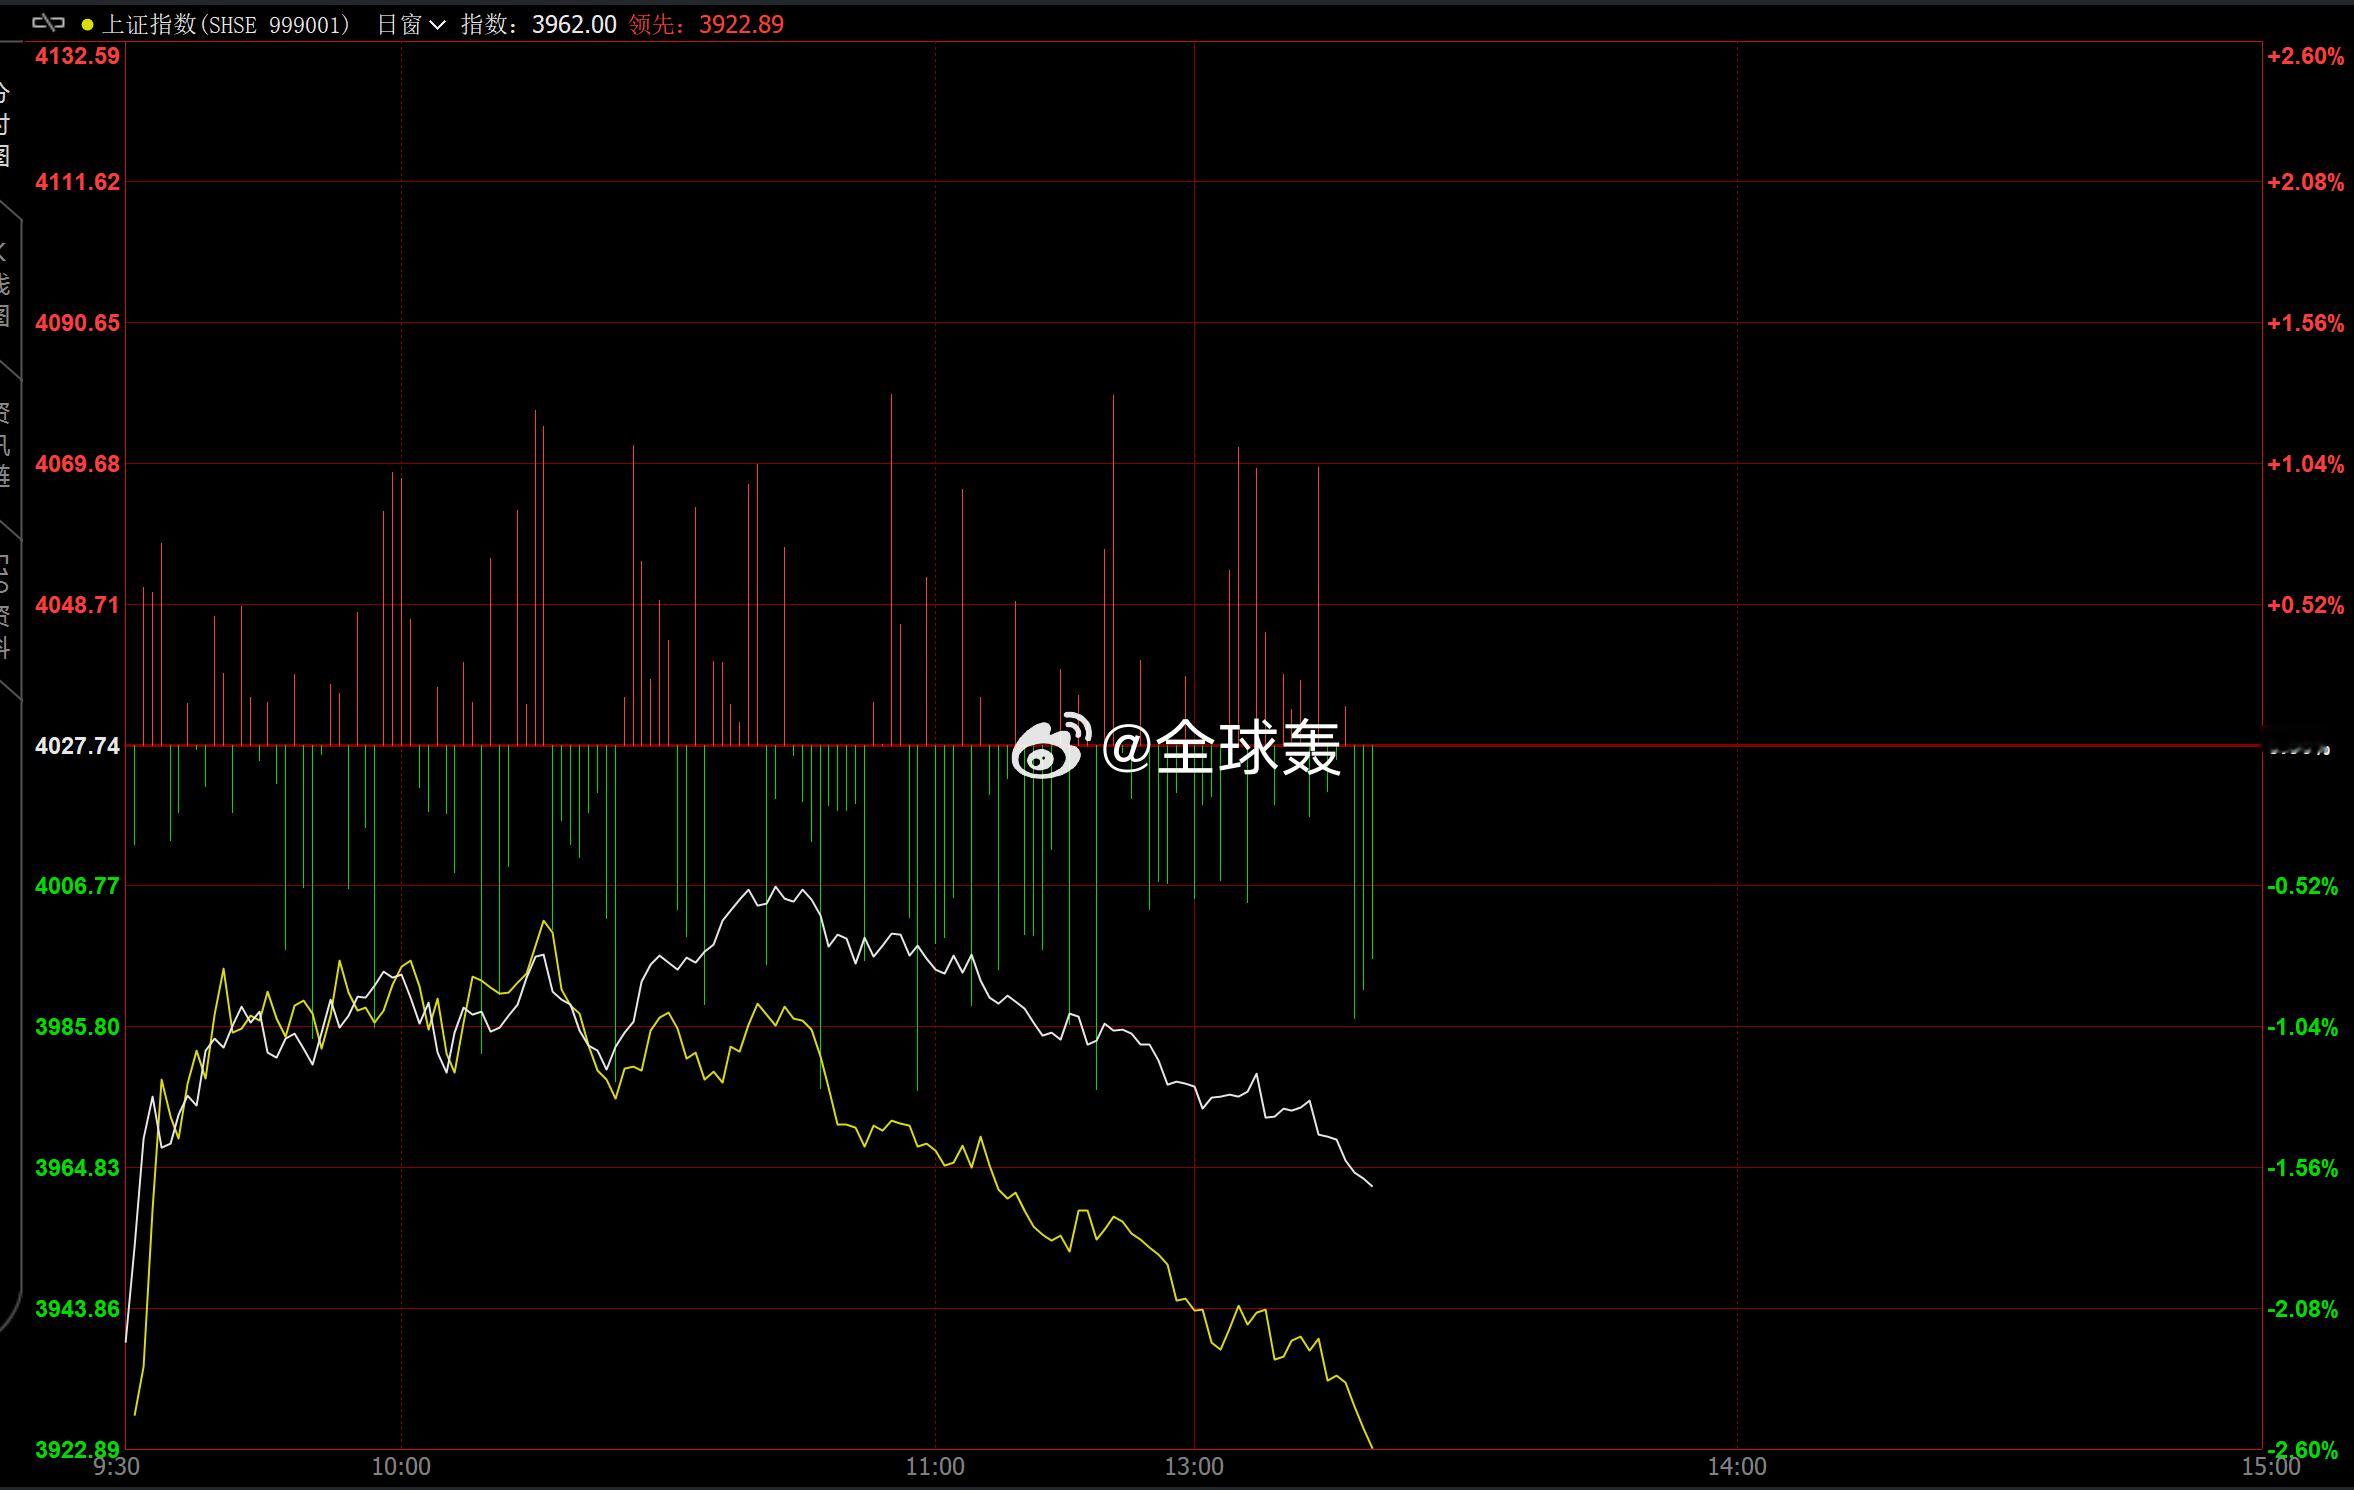
Task: Click the -1.04% percent axis label
Action: point(2302,1027)
